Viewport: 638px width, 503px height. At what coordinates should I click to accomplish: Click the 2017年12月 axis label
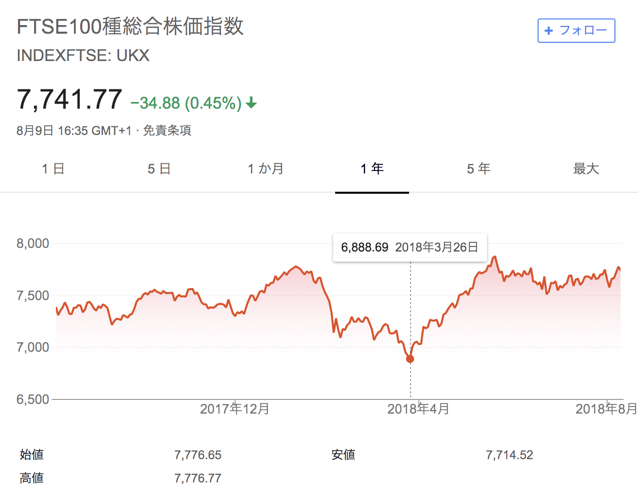(x=235, y=409)
